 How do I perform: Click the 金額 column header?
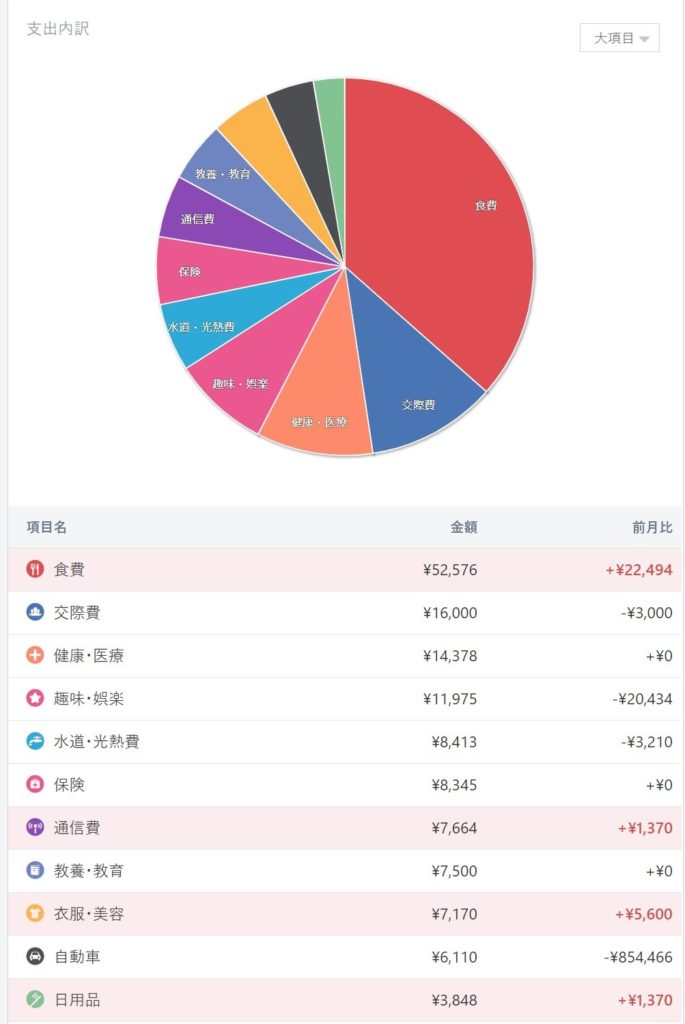(x=463, y=527)
